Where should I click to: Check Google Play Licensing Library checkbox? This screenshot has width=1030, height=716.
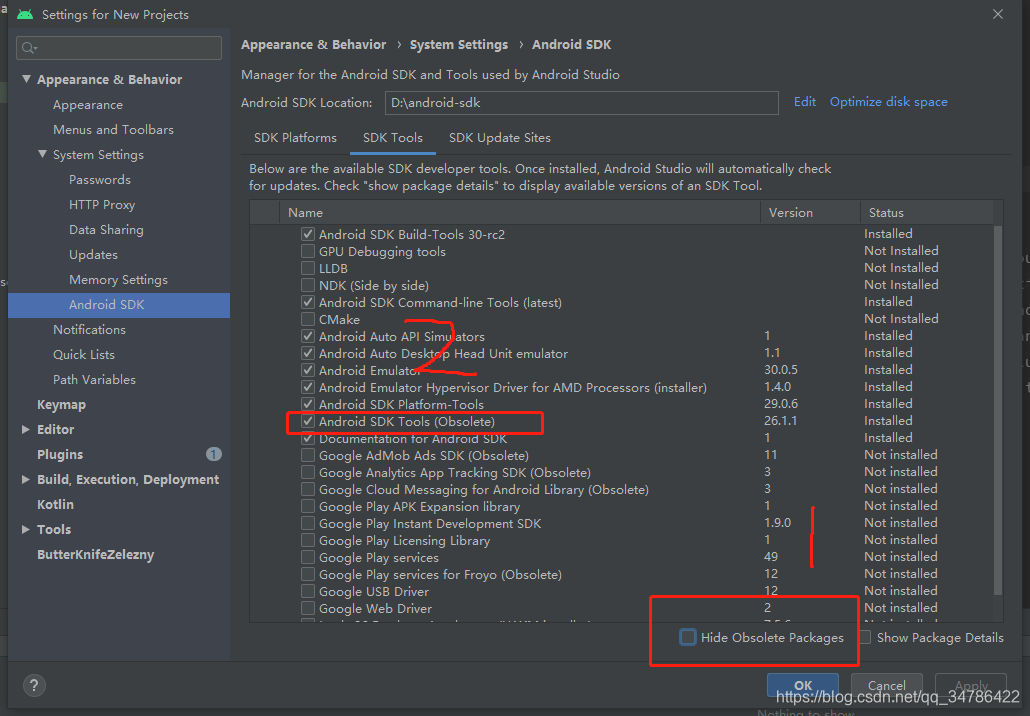pyautogui.click(x=307, y=540)
